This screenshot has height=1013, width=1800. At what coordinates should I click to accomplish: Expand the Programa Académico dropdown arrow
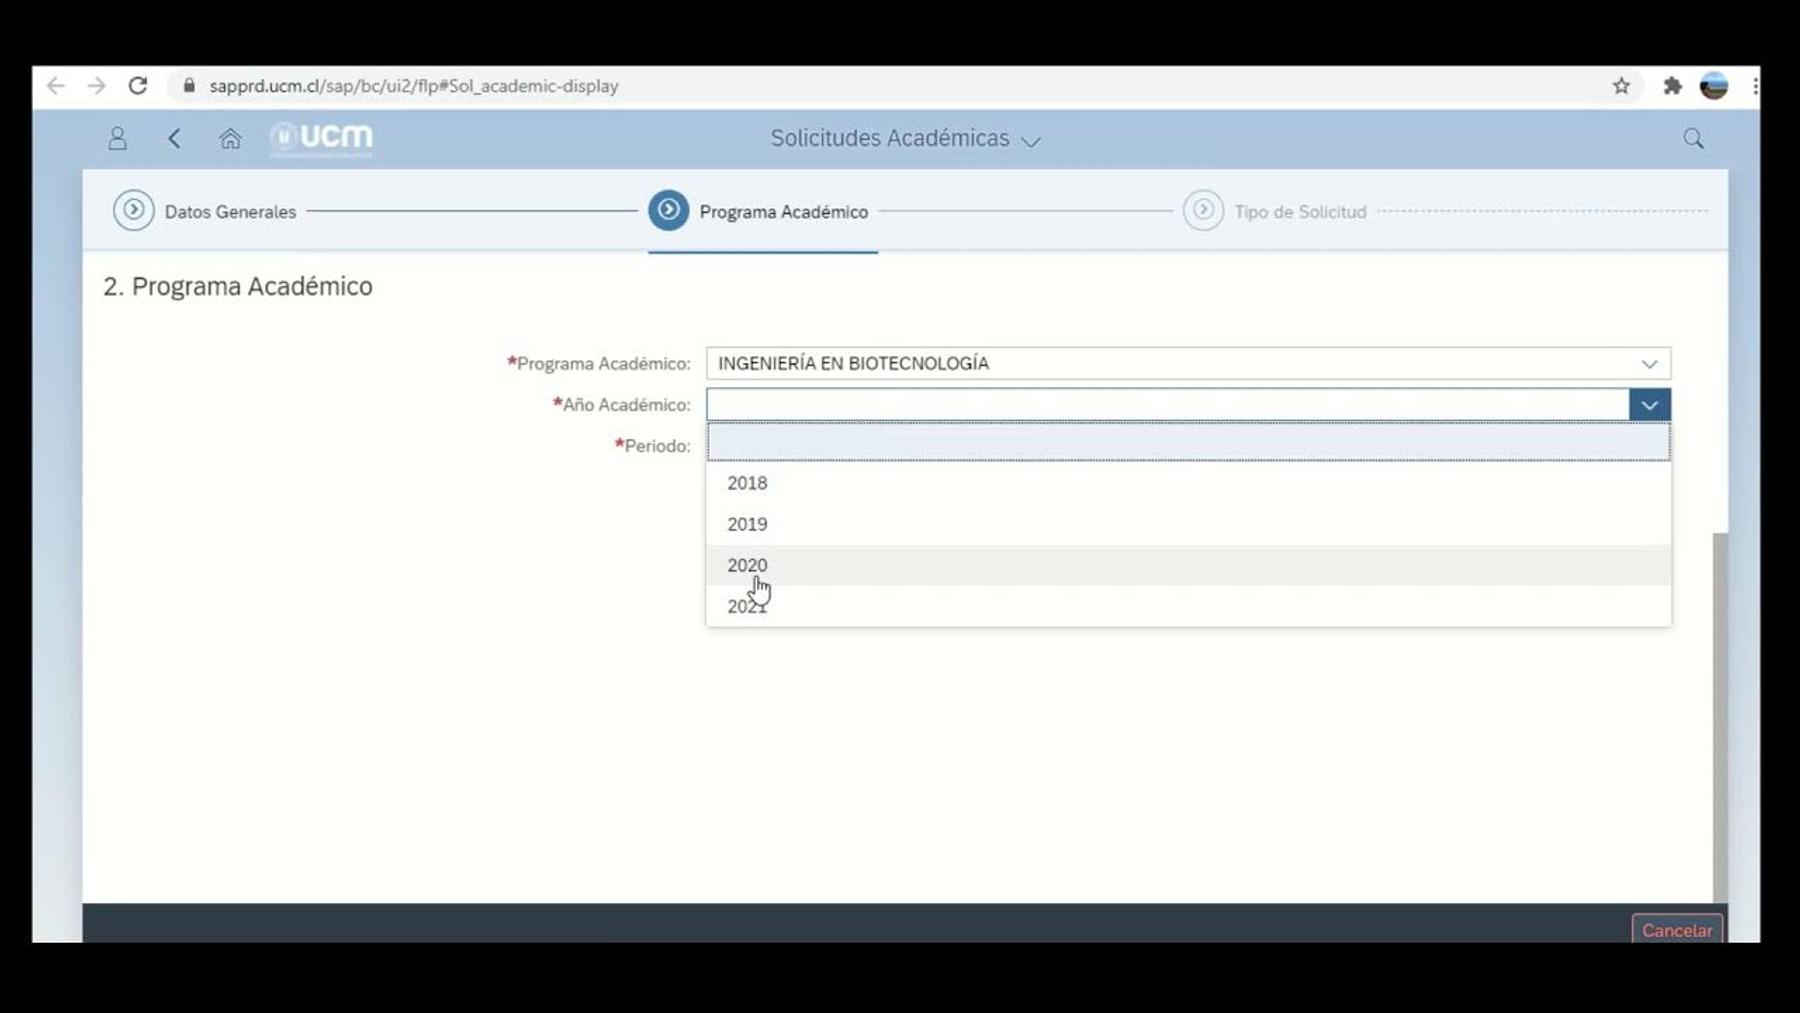[x=1649, y=364]
